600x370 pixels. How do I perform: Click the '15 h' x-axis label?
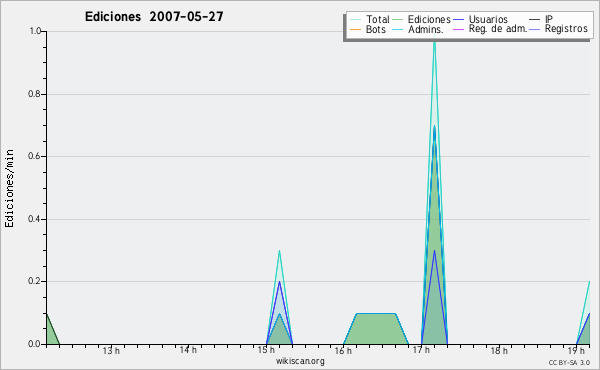[266, 350]
